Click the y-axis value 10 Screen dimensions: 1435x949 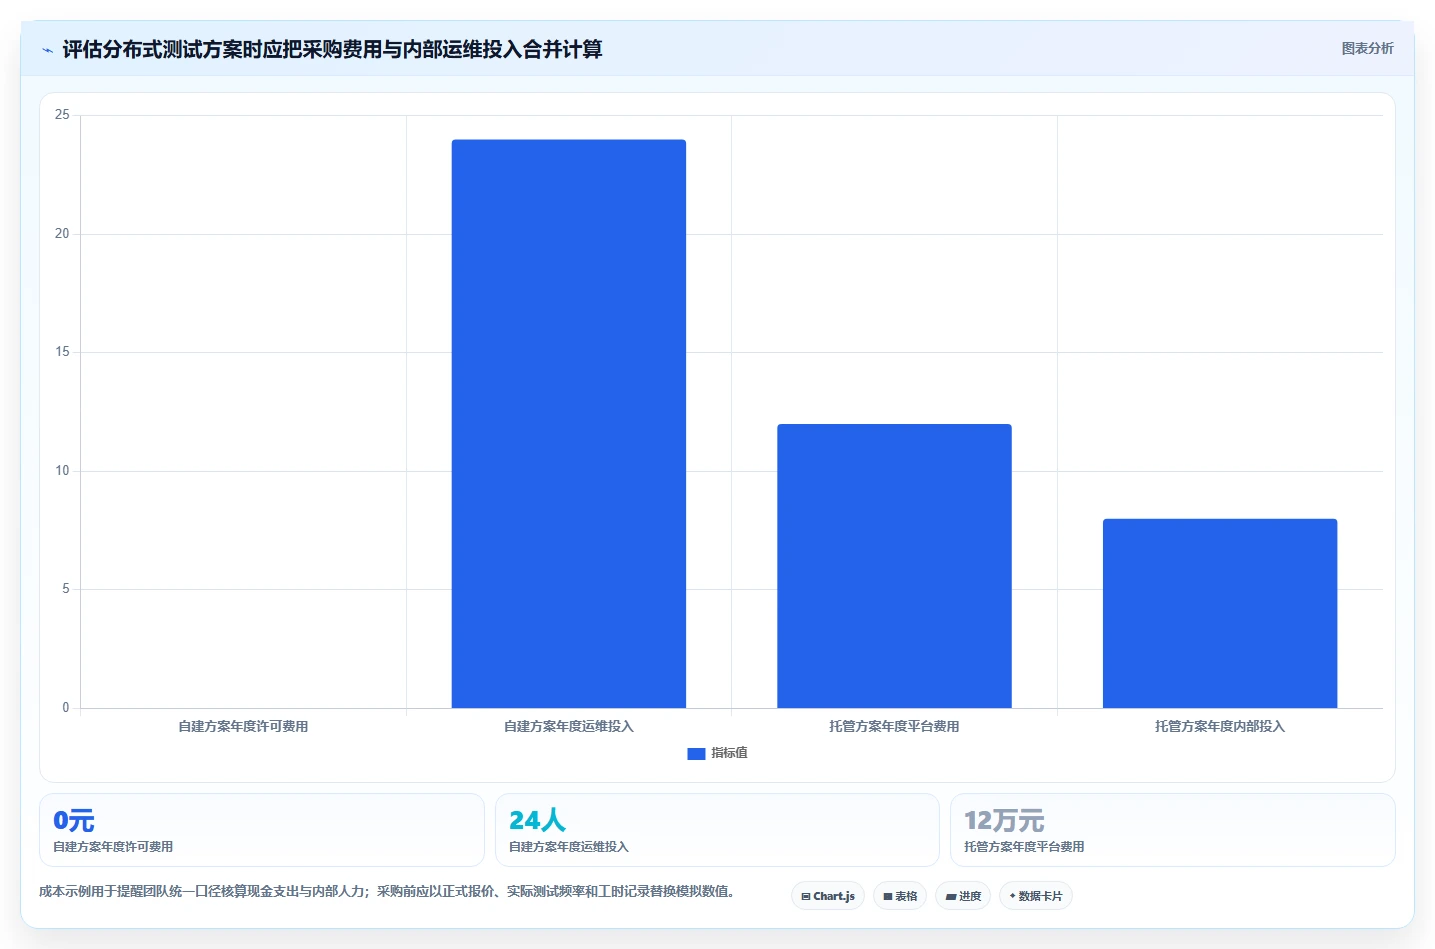coord(62,471)
